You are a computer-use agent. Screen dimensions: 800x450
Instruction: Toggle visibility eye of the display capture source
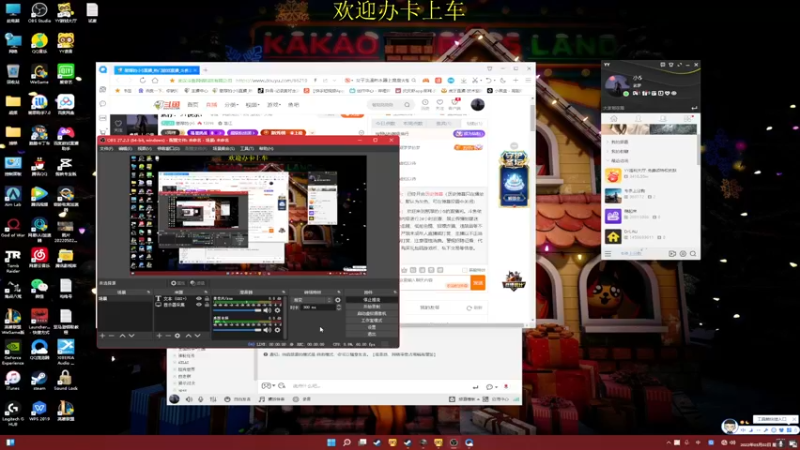(199, 305)
